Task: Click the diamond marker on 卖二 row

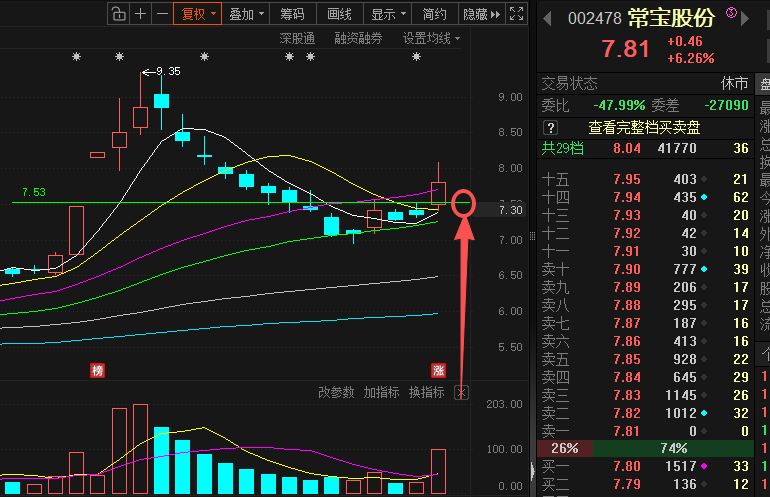Action: pos(704,414)
